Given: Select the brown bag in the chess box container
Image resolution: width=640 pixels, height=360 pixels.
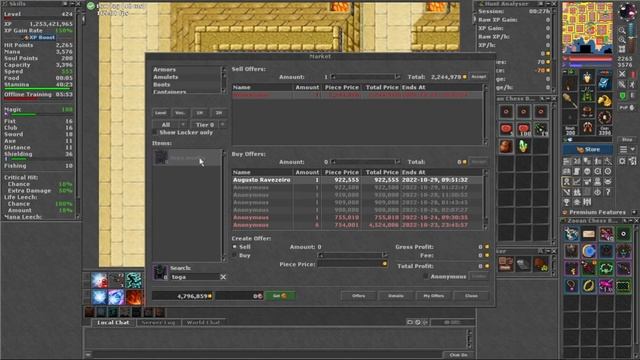Looking at the screenshot, I should coord(506,146).
